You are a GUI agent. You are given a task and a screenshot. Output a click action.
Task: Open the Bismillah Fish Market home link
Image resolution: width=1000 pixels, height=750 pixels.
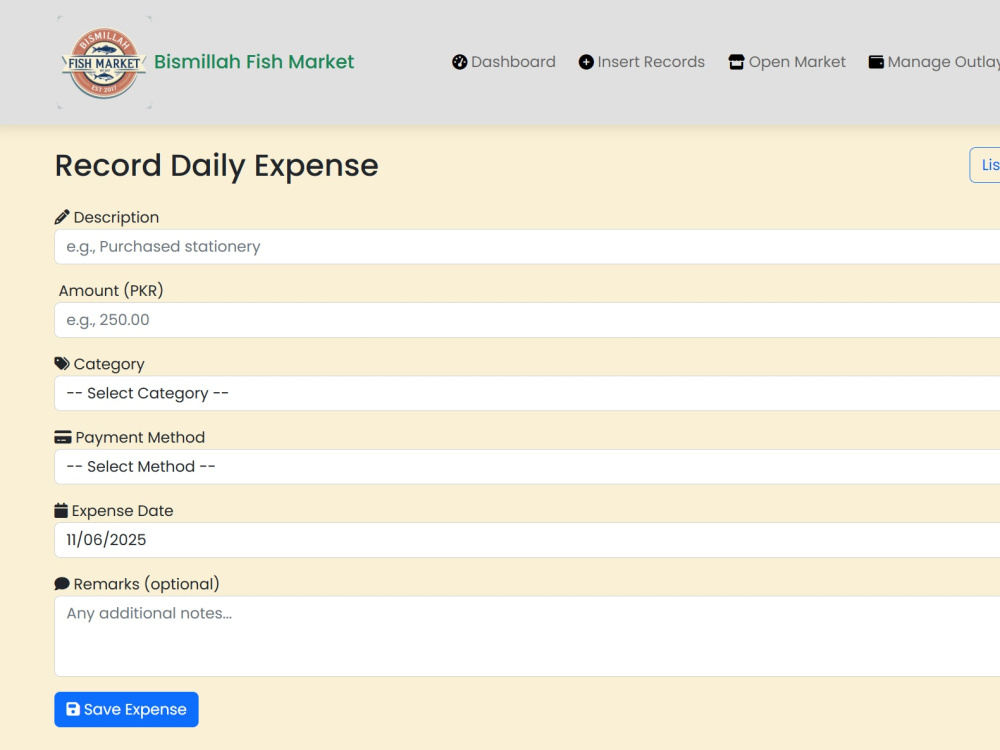pos(253,62)
